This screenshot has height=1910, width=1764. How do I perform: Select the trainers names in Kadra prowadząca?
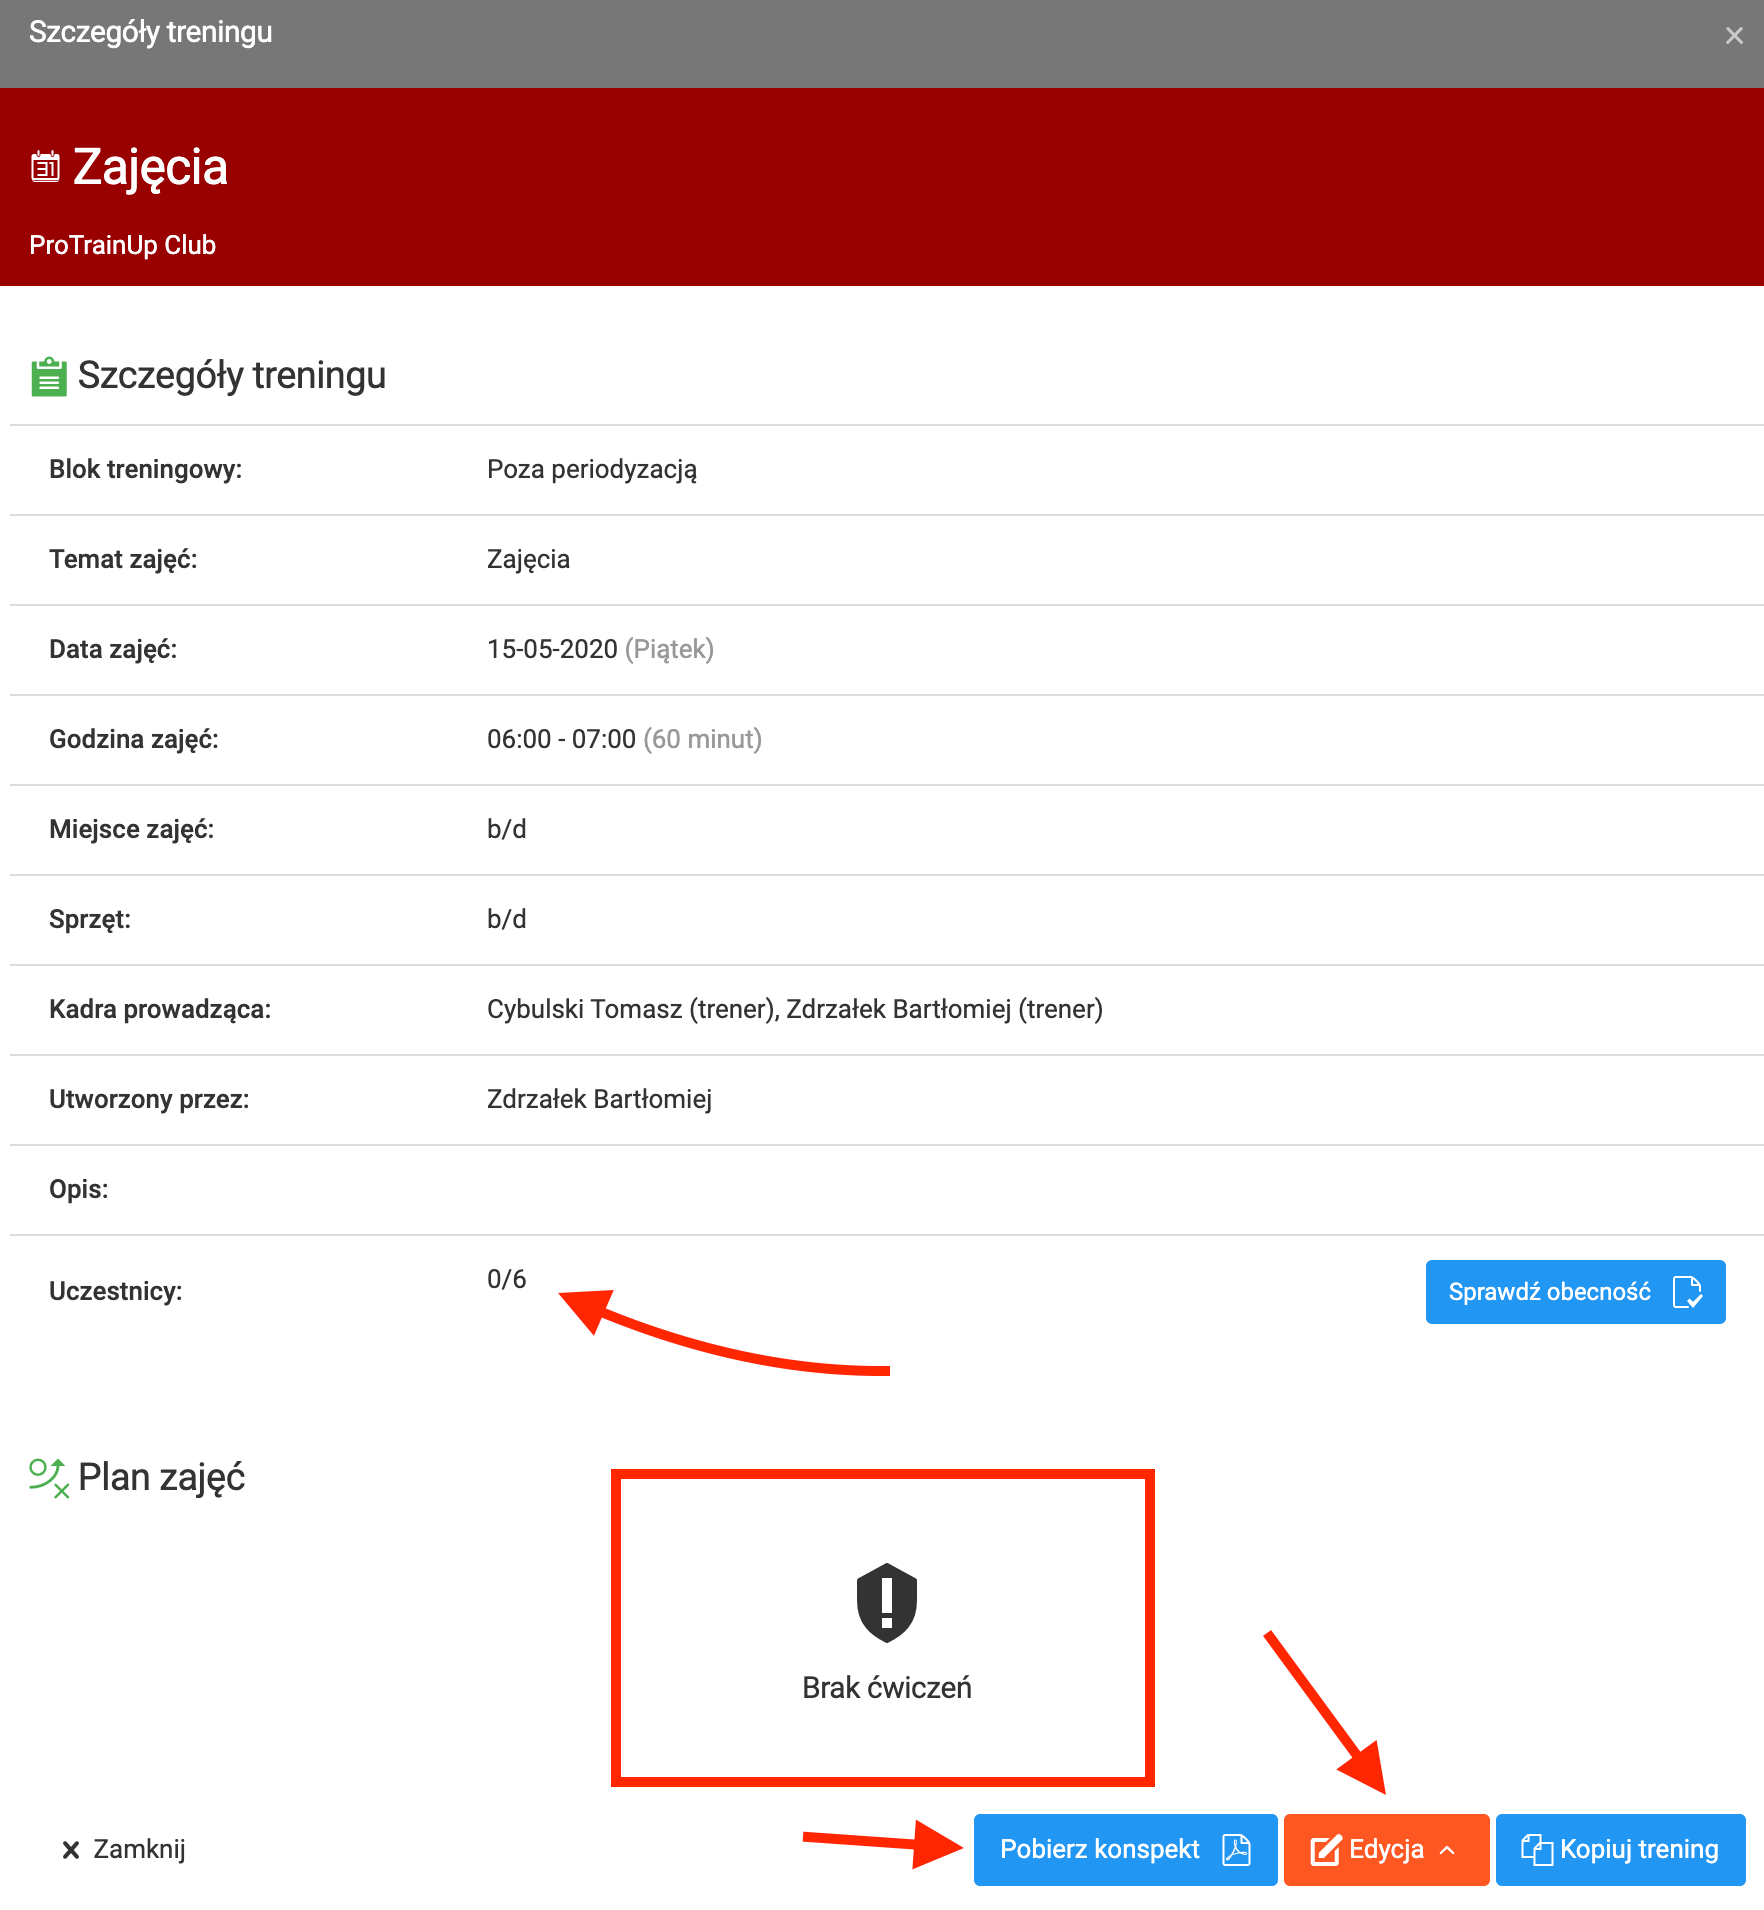click(794, 1009)
